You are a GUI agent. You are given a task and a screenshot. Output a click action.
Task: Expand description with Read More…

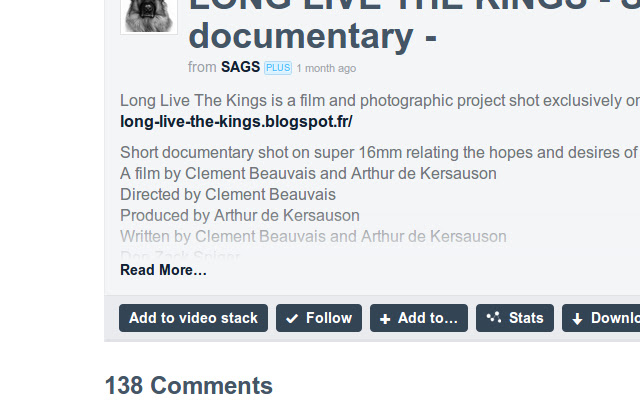click(163, 270)
